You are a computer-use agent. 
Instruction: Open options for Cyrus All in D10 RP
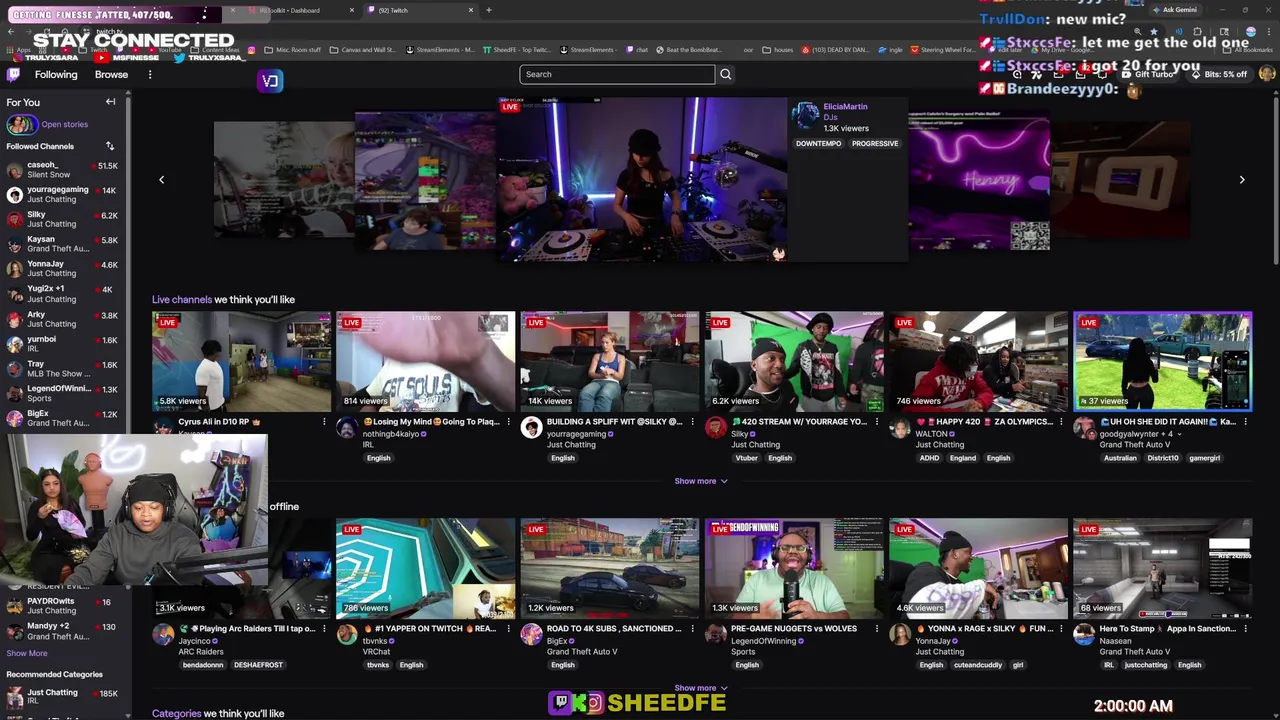point(324,422)
